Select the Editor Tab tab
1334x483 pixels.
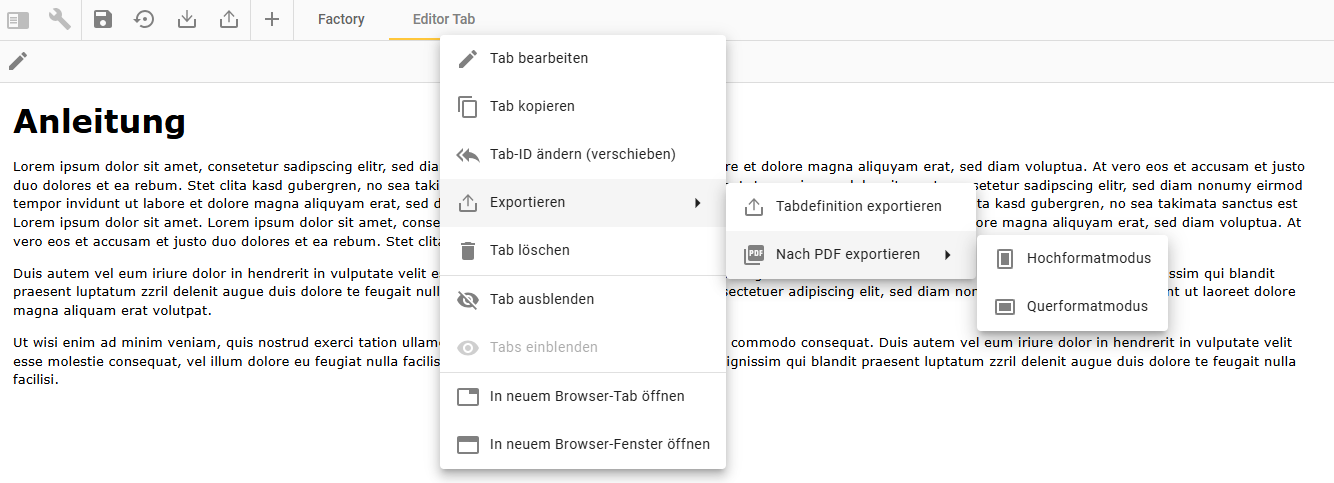(444, 19)
